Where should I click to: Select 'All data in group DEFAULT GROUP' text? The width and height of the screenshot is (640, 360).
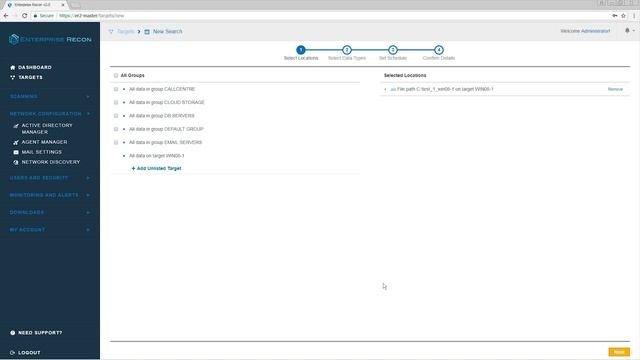click(166, 129)
